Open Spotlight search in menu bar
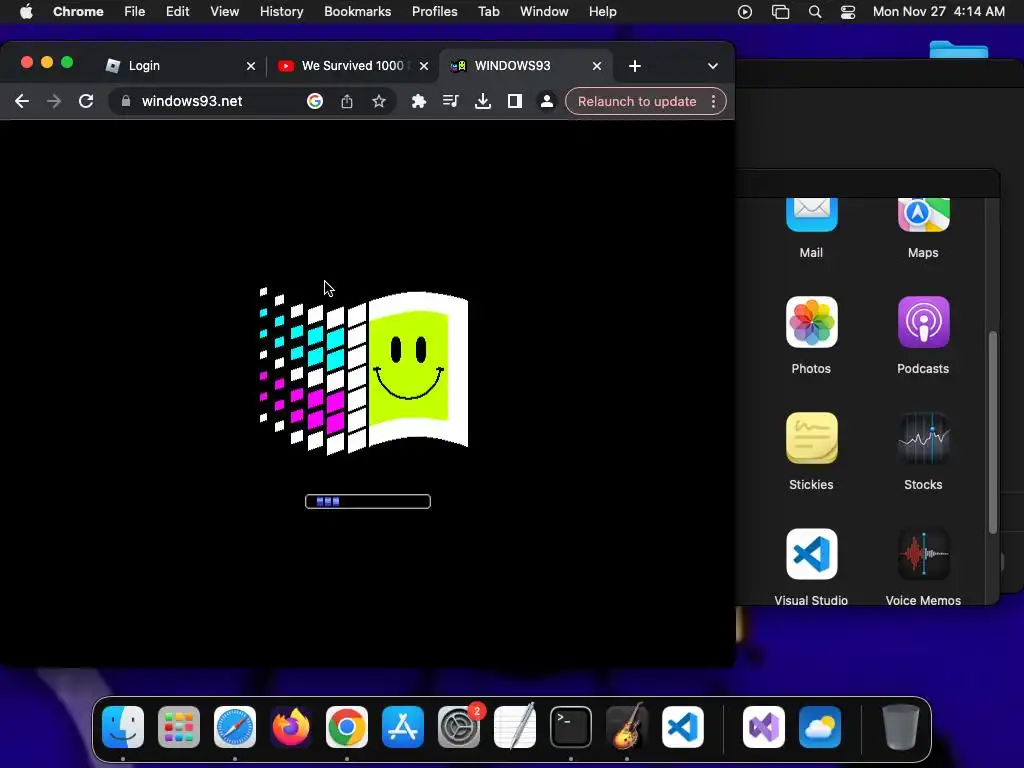1024x768 pixels. 814,11
